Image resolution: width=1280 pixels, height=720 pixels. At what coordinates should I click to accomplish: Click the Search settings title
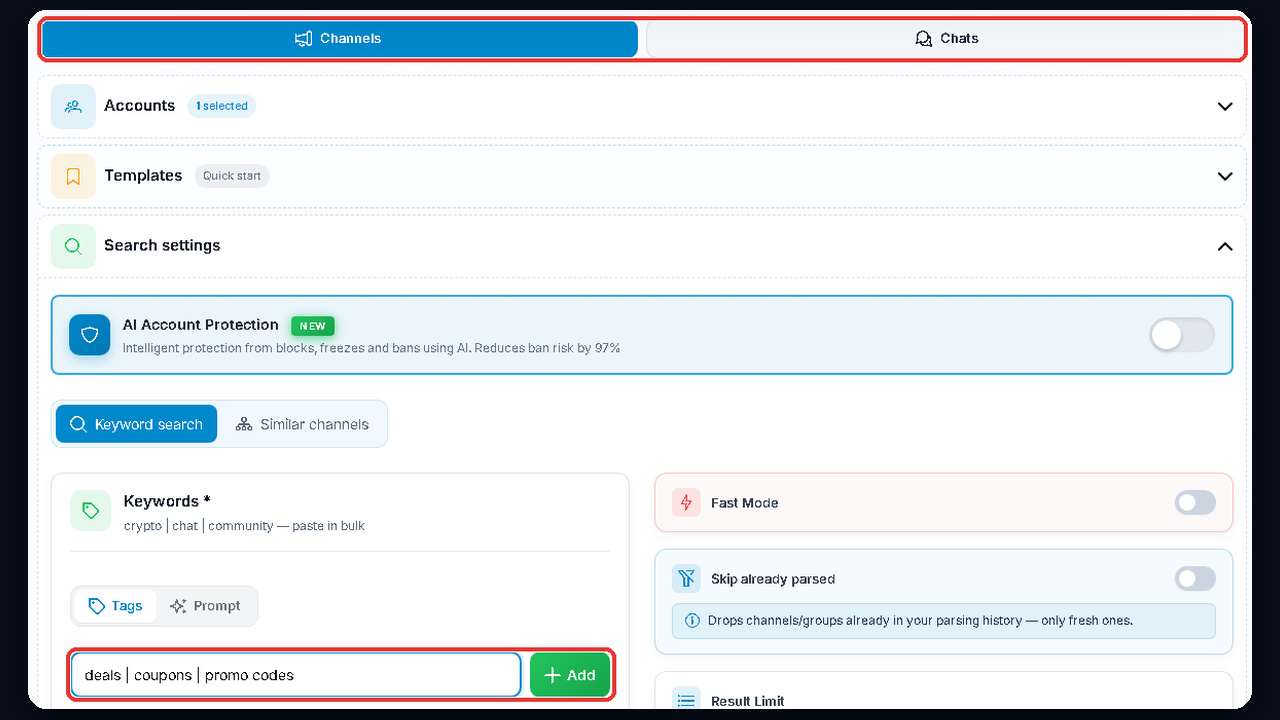[162, 246]
